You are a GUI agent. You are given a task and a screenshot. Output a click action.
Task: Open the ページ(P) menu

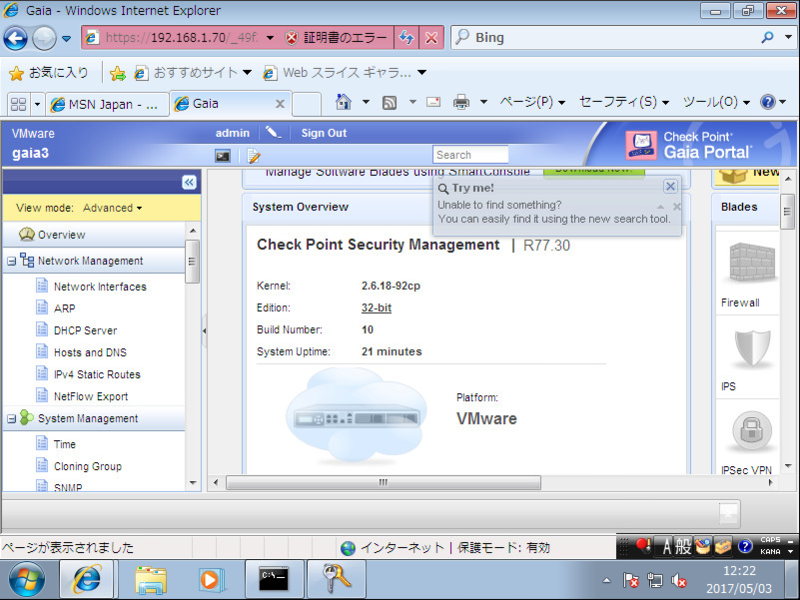click(532, 102)
